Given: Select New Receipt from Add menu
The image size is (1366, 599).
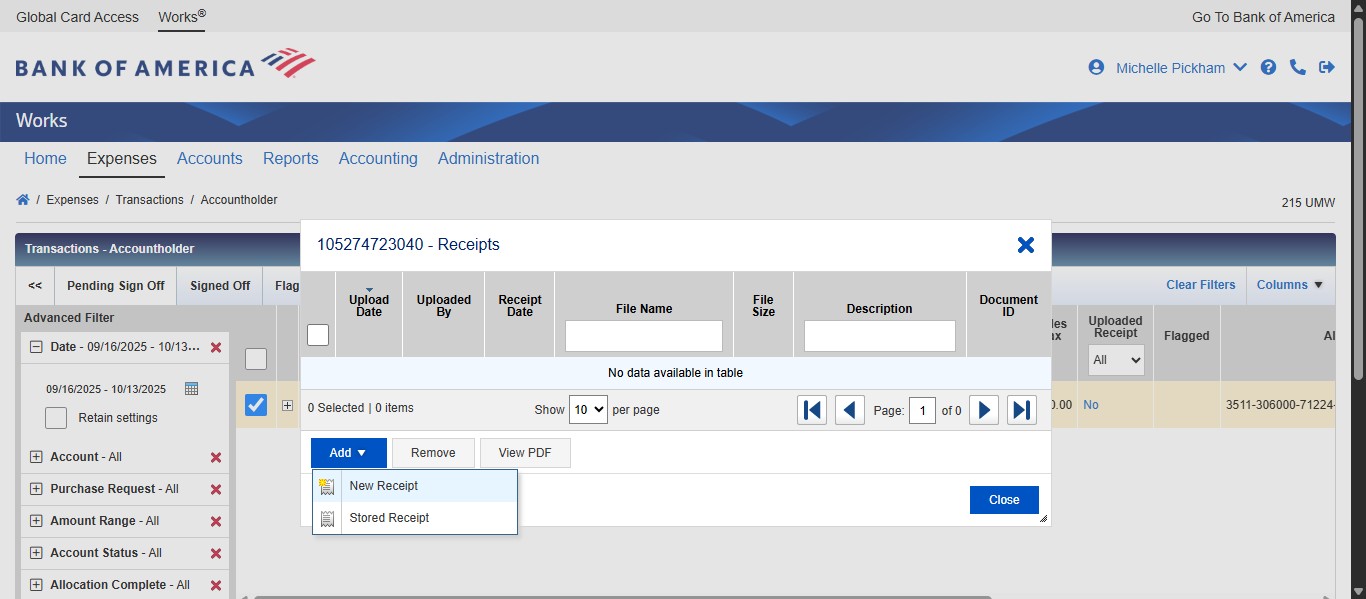Looking at the screenshot, I should tap(384, 486).
